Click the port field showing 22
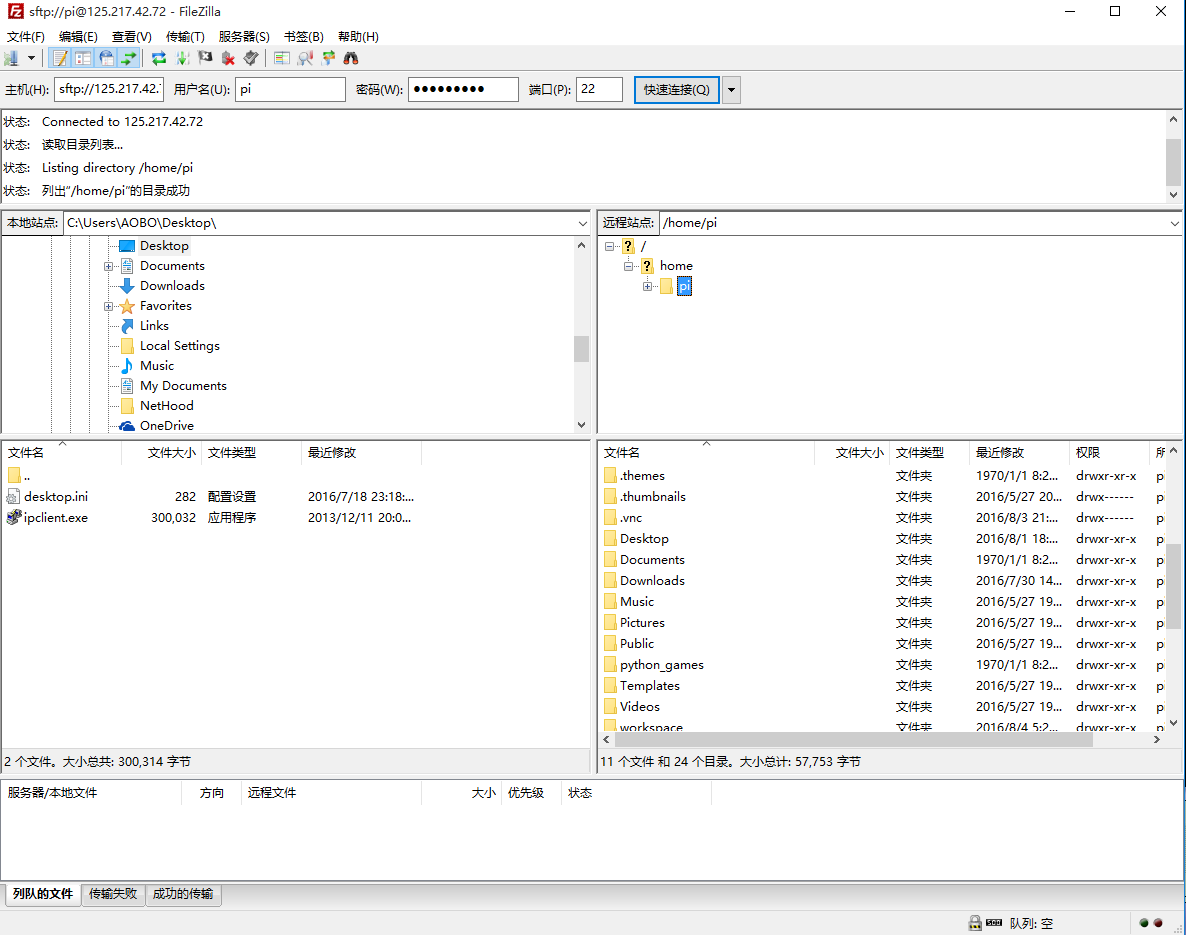The height and width of the screenshot is (935, 1186). click(599, 89)
